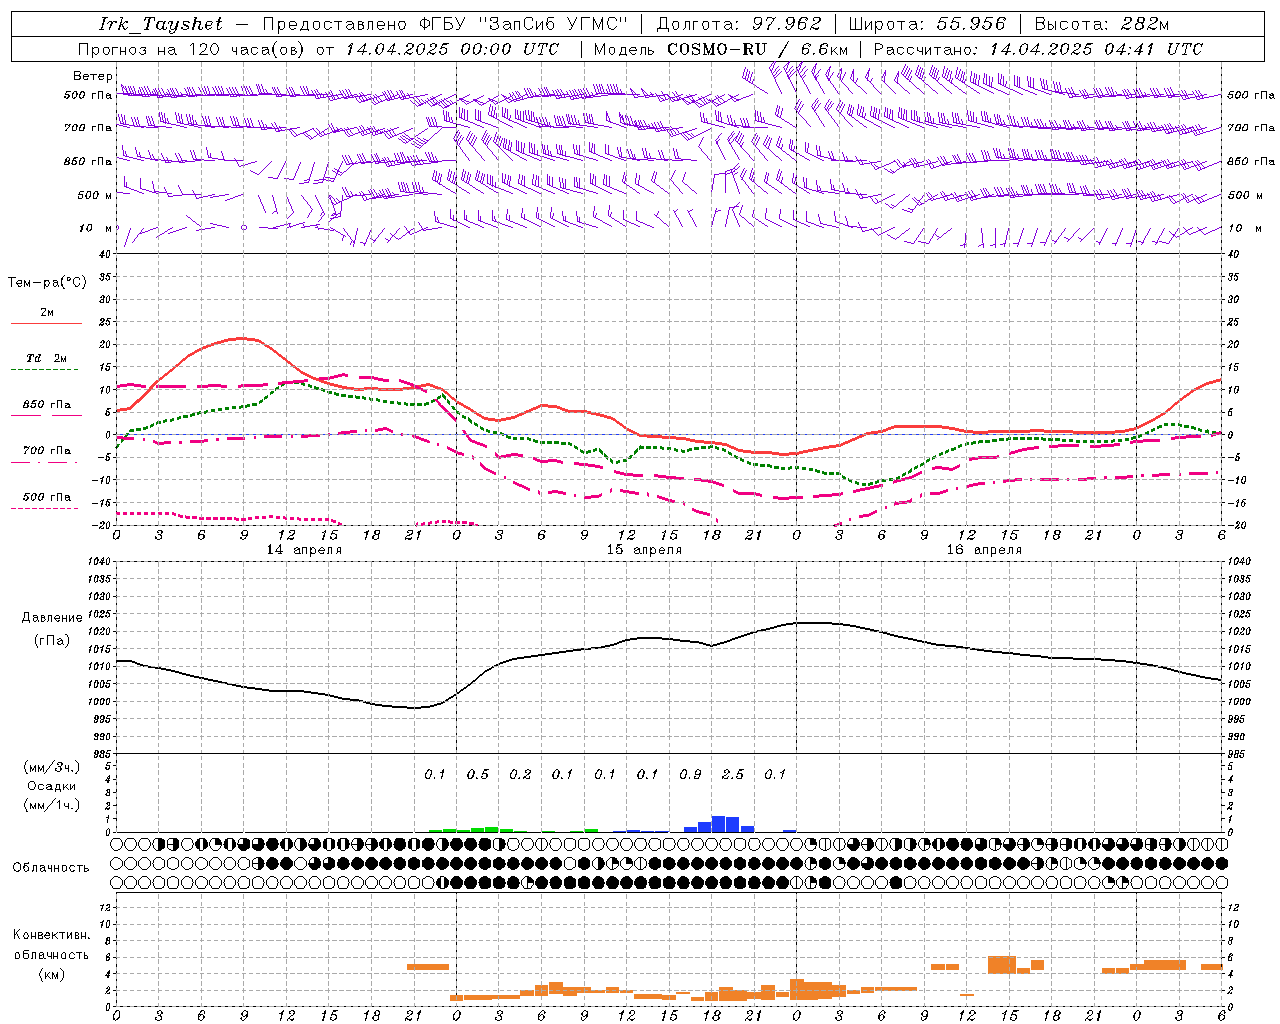Click the 14 апреля date label
This screenshot has width=1280, height=1024.
point(304,550)
